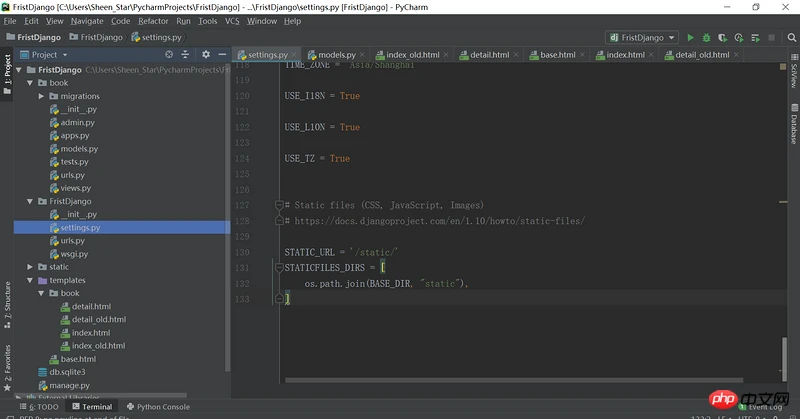This screenshot has width=800, height=419.
Task: Toggle the fold end marker on line 133
Action: coord(279,299)
